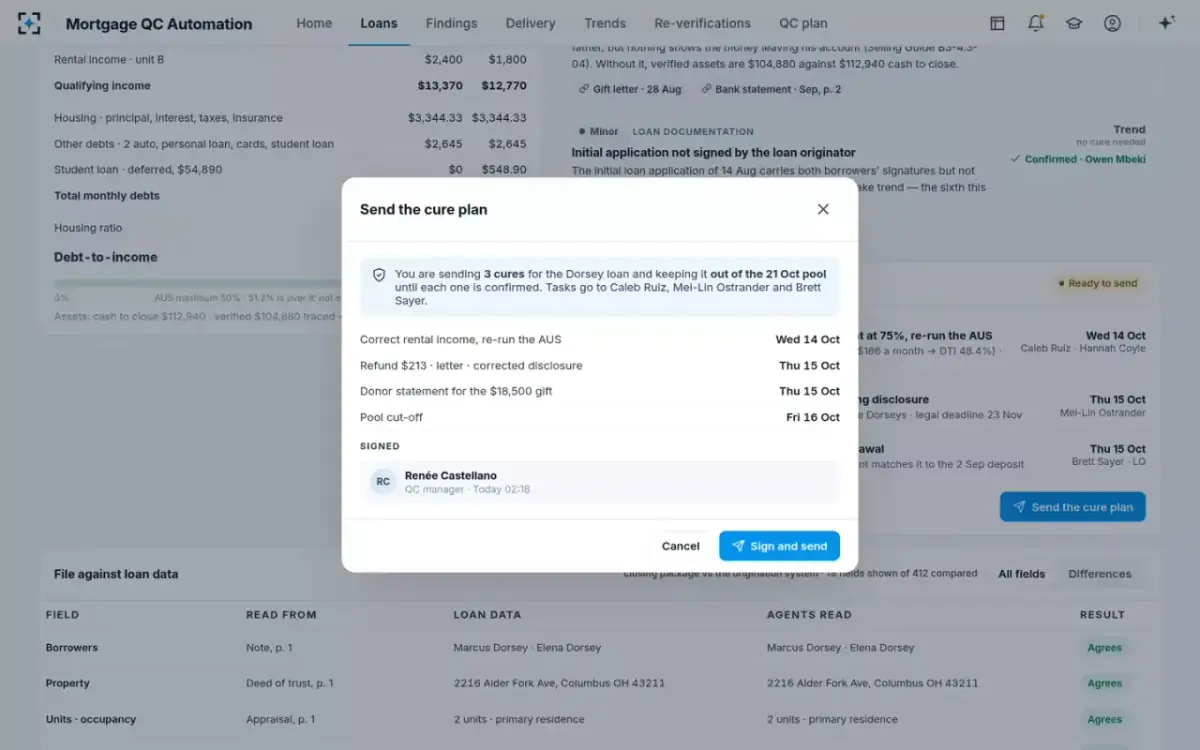This screenshot has height=750, width=1200.
Task: Click the Agrees badge in Property row
Action: 1104,683
